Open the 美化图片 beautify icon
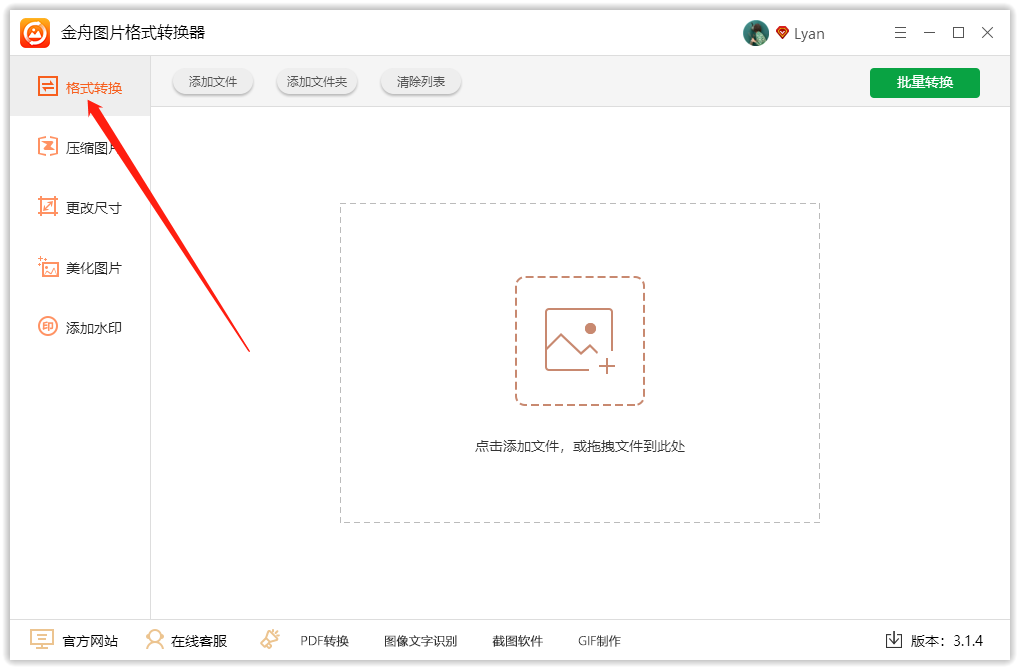 (47, 267)
